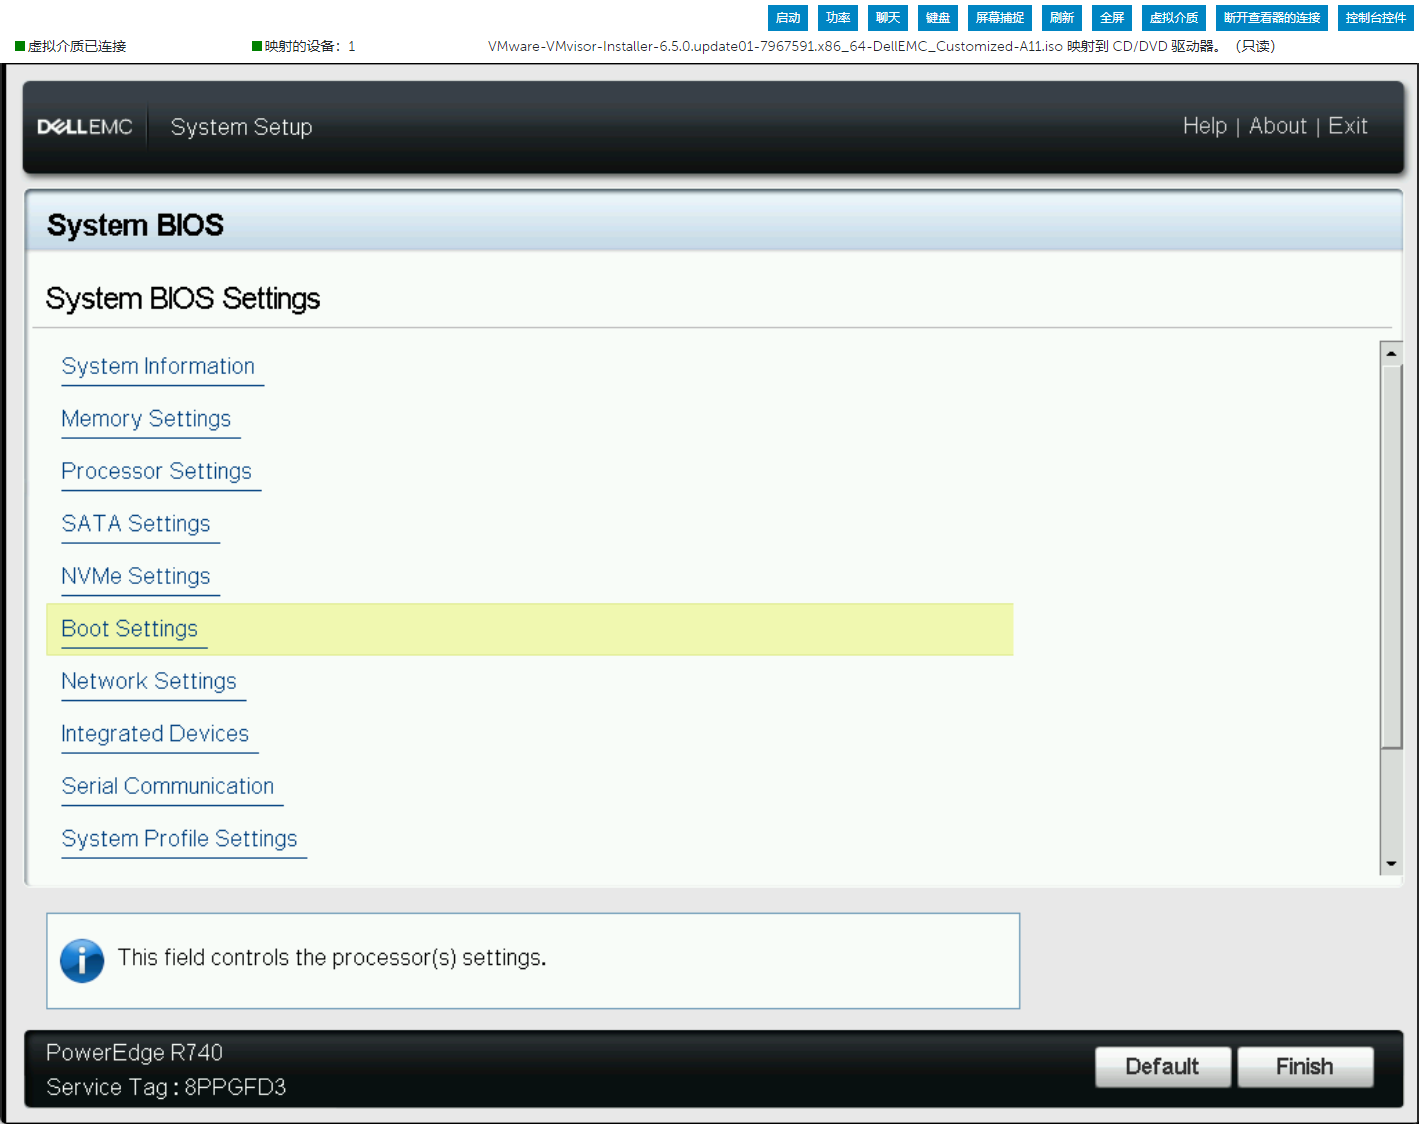The width and height of the screenshot is (1419, 1124).
Task: Click the 屏幕捕捉 screen capture button
Action: pos(1000,18)
